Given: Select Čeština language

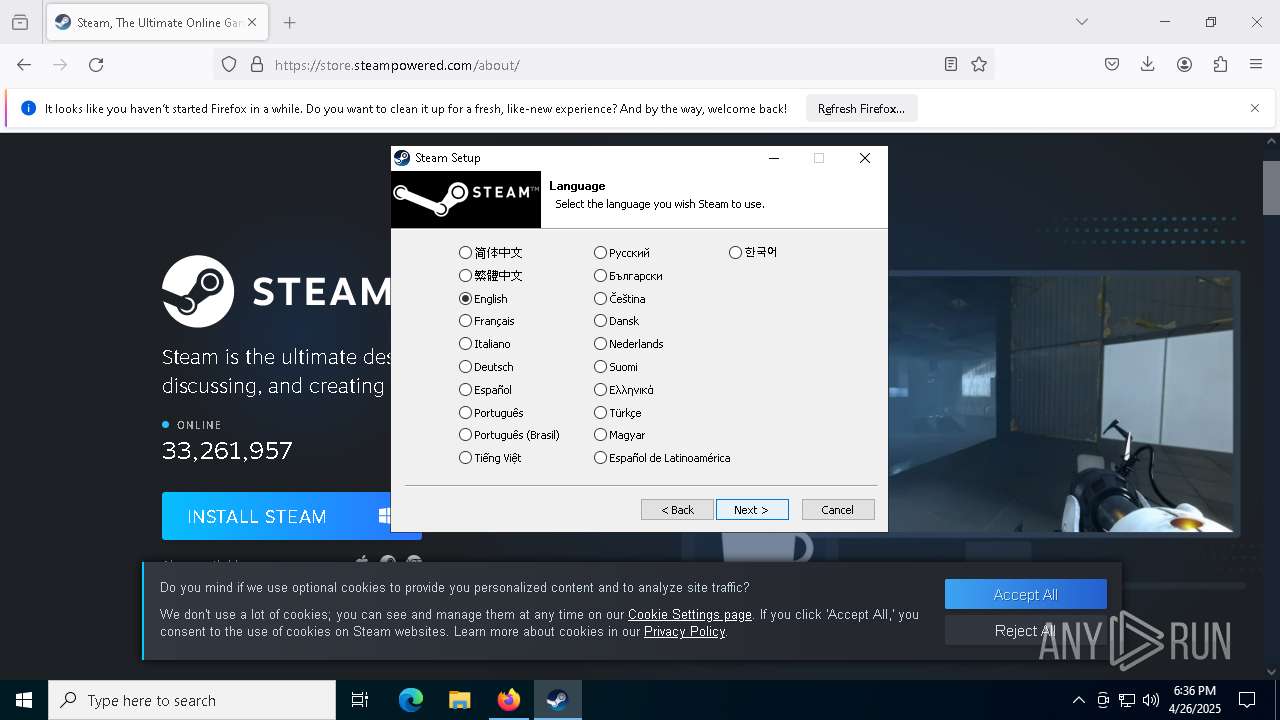Looking at the screenshot, I should pyautogui.click(x=620, y=299).
